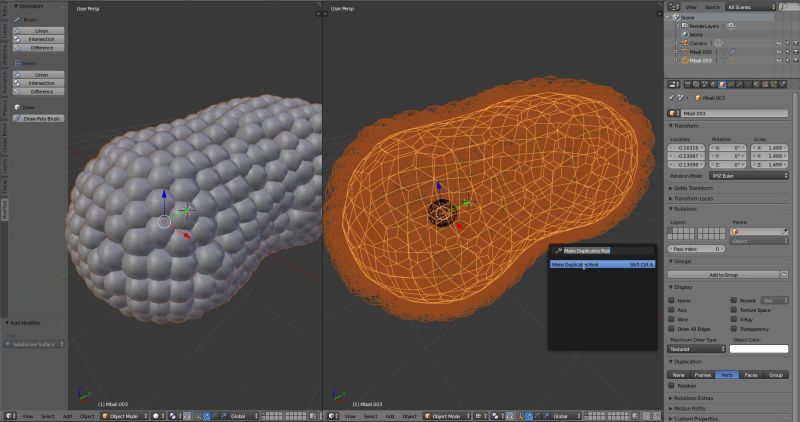Enable the Wire display checkbox
The image size is (800, 422).
(671, 319)
